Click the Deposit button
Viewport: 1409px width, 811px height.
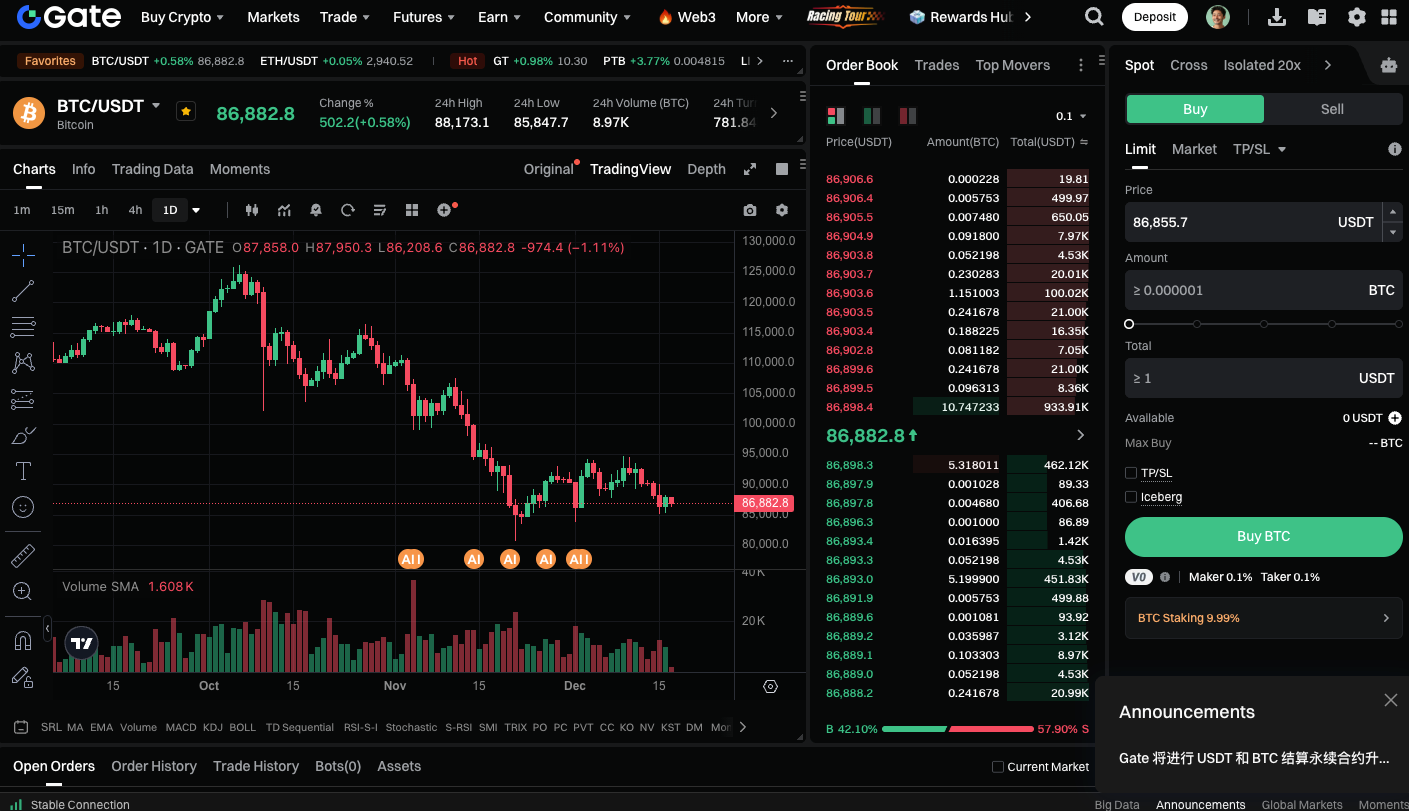click(x=1155, y=17)
